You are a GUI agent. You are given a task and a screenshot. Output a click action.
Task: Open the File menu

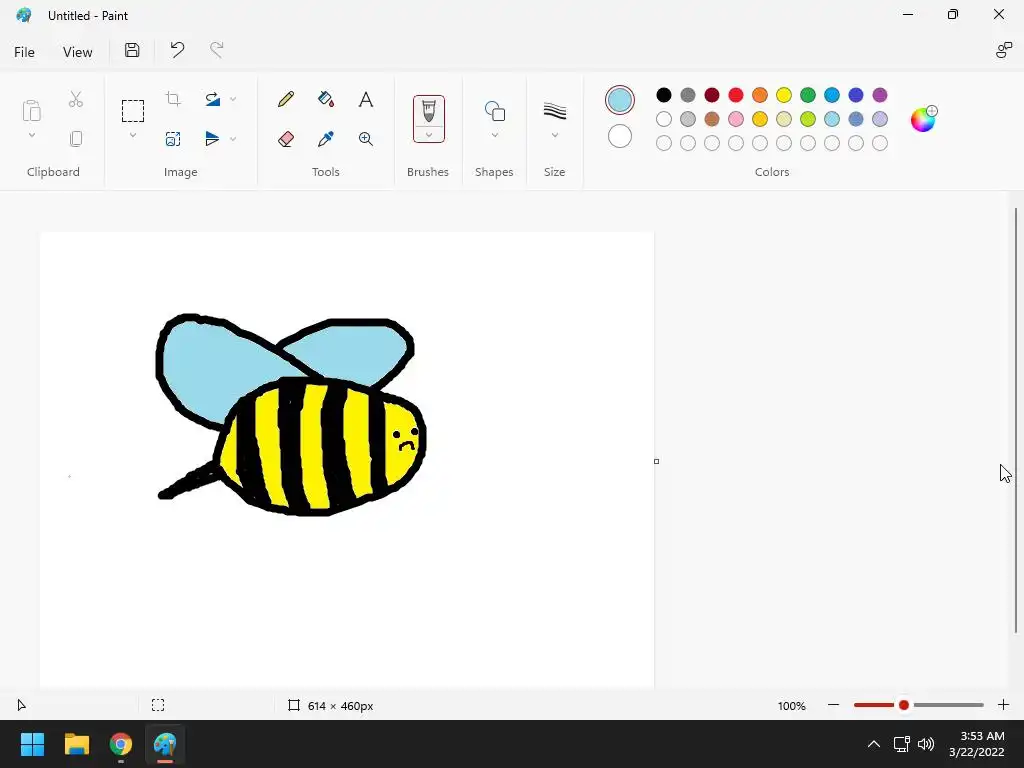(24, 52)
